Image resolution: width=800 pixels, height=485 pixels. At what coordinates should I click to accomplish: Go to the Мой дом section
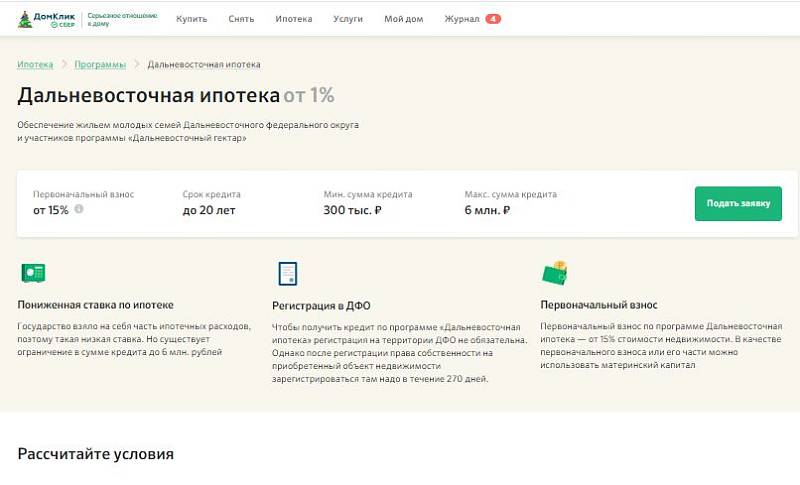coord(404,19)
